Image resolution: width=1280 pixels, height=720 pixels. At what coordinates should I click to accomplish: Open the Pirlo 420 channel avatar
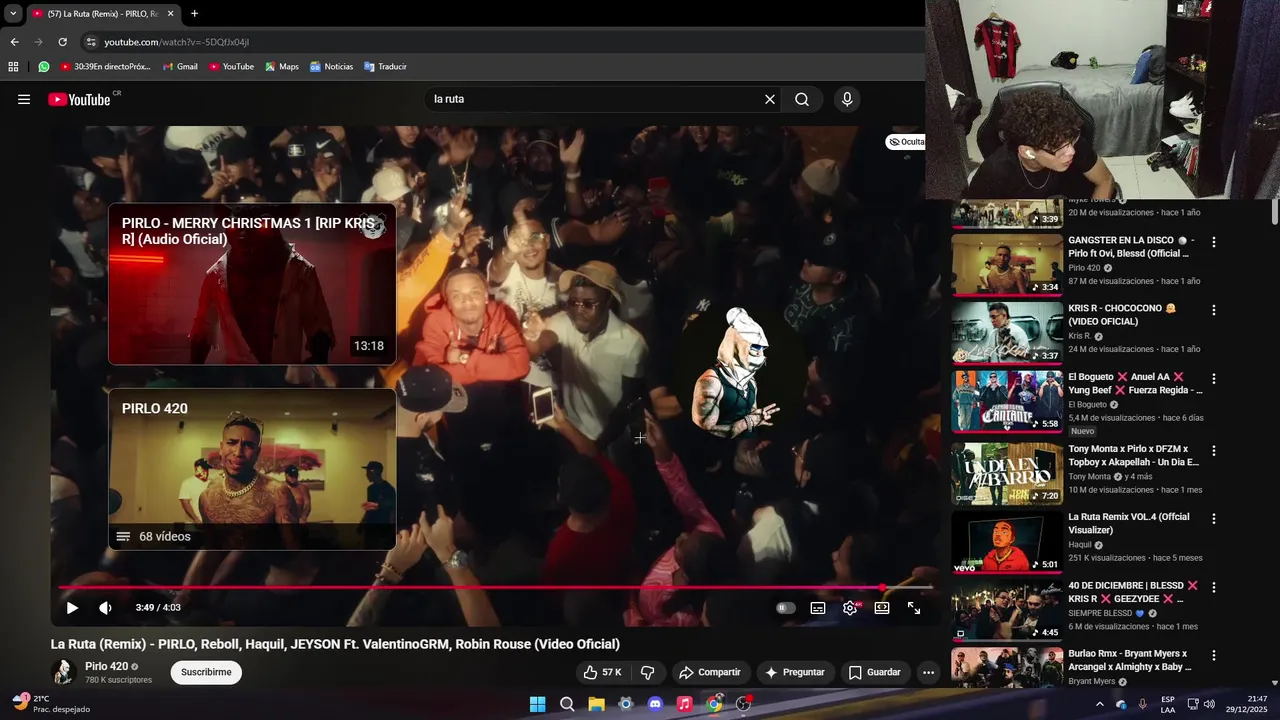pos(64,672)
